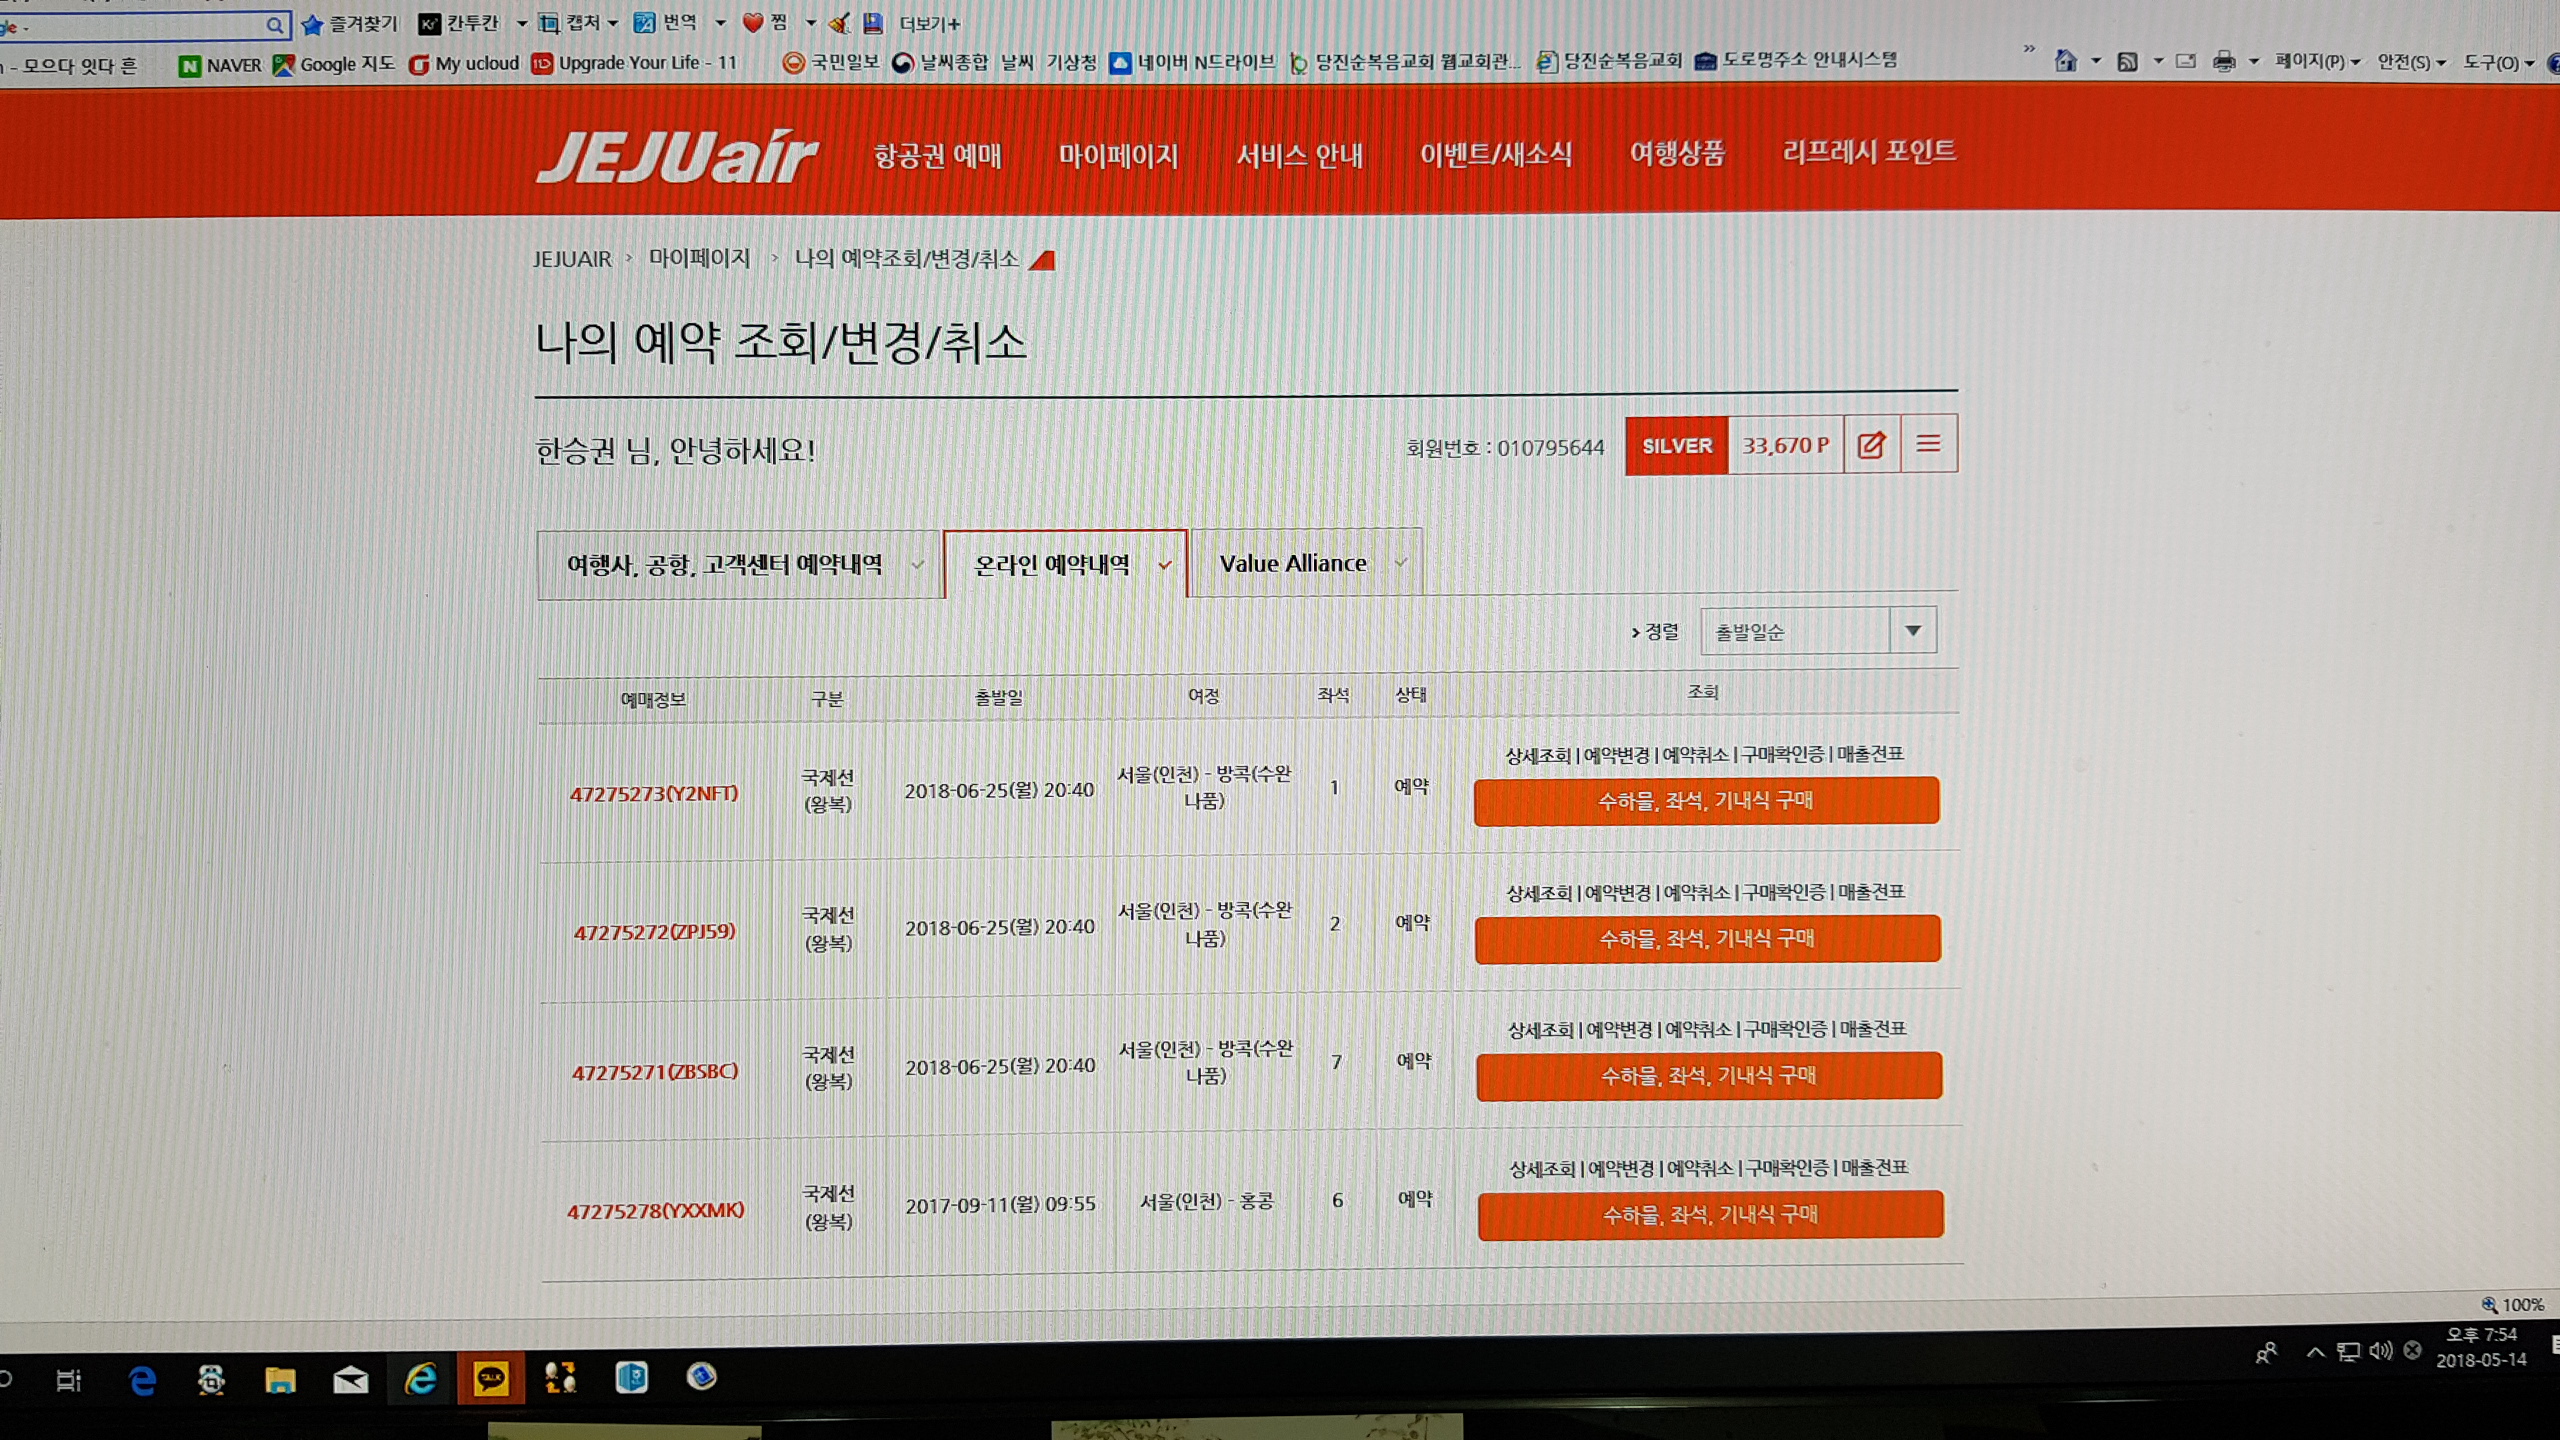Open reservation 47275278(YXXMK)

click(x=656, y=1211)
